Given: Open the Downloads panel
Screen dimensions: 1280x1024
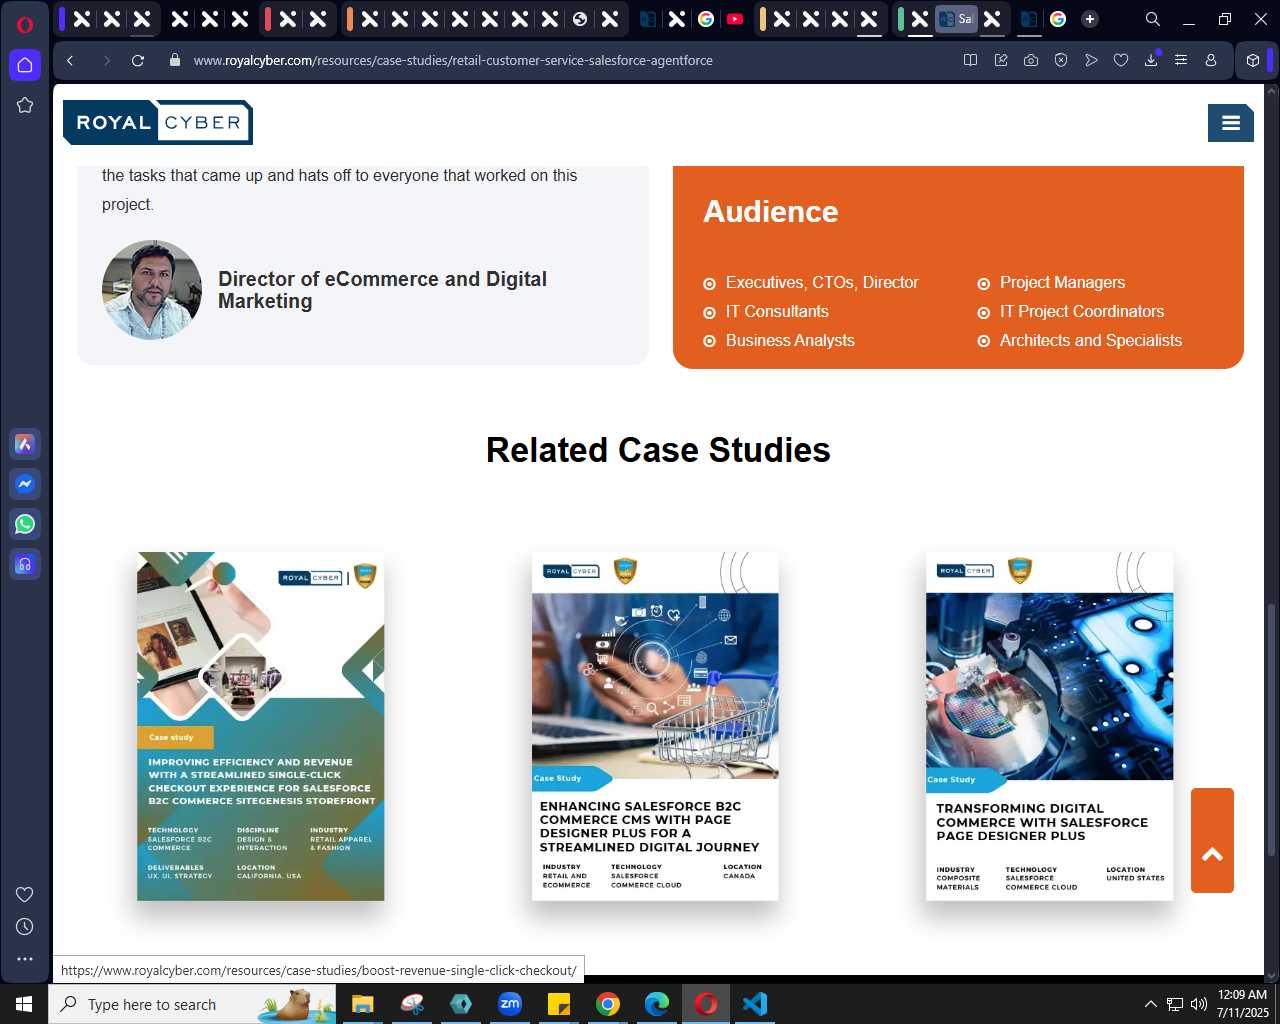Looking at the screenshot, I should point(1151,60).
